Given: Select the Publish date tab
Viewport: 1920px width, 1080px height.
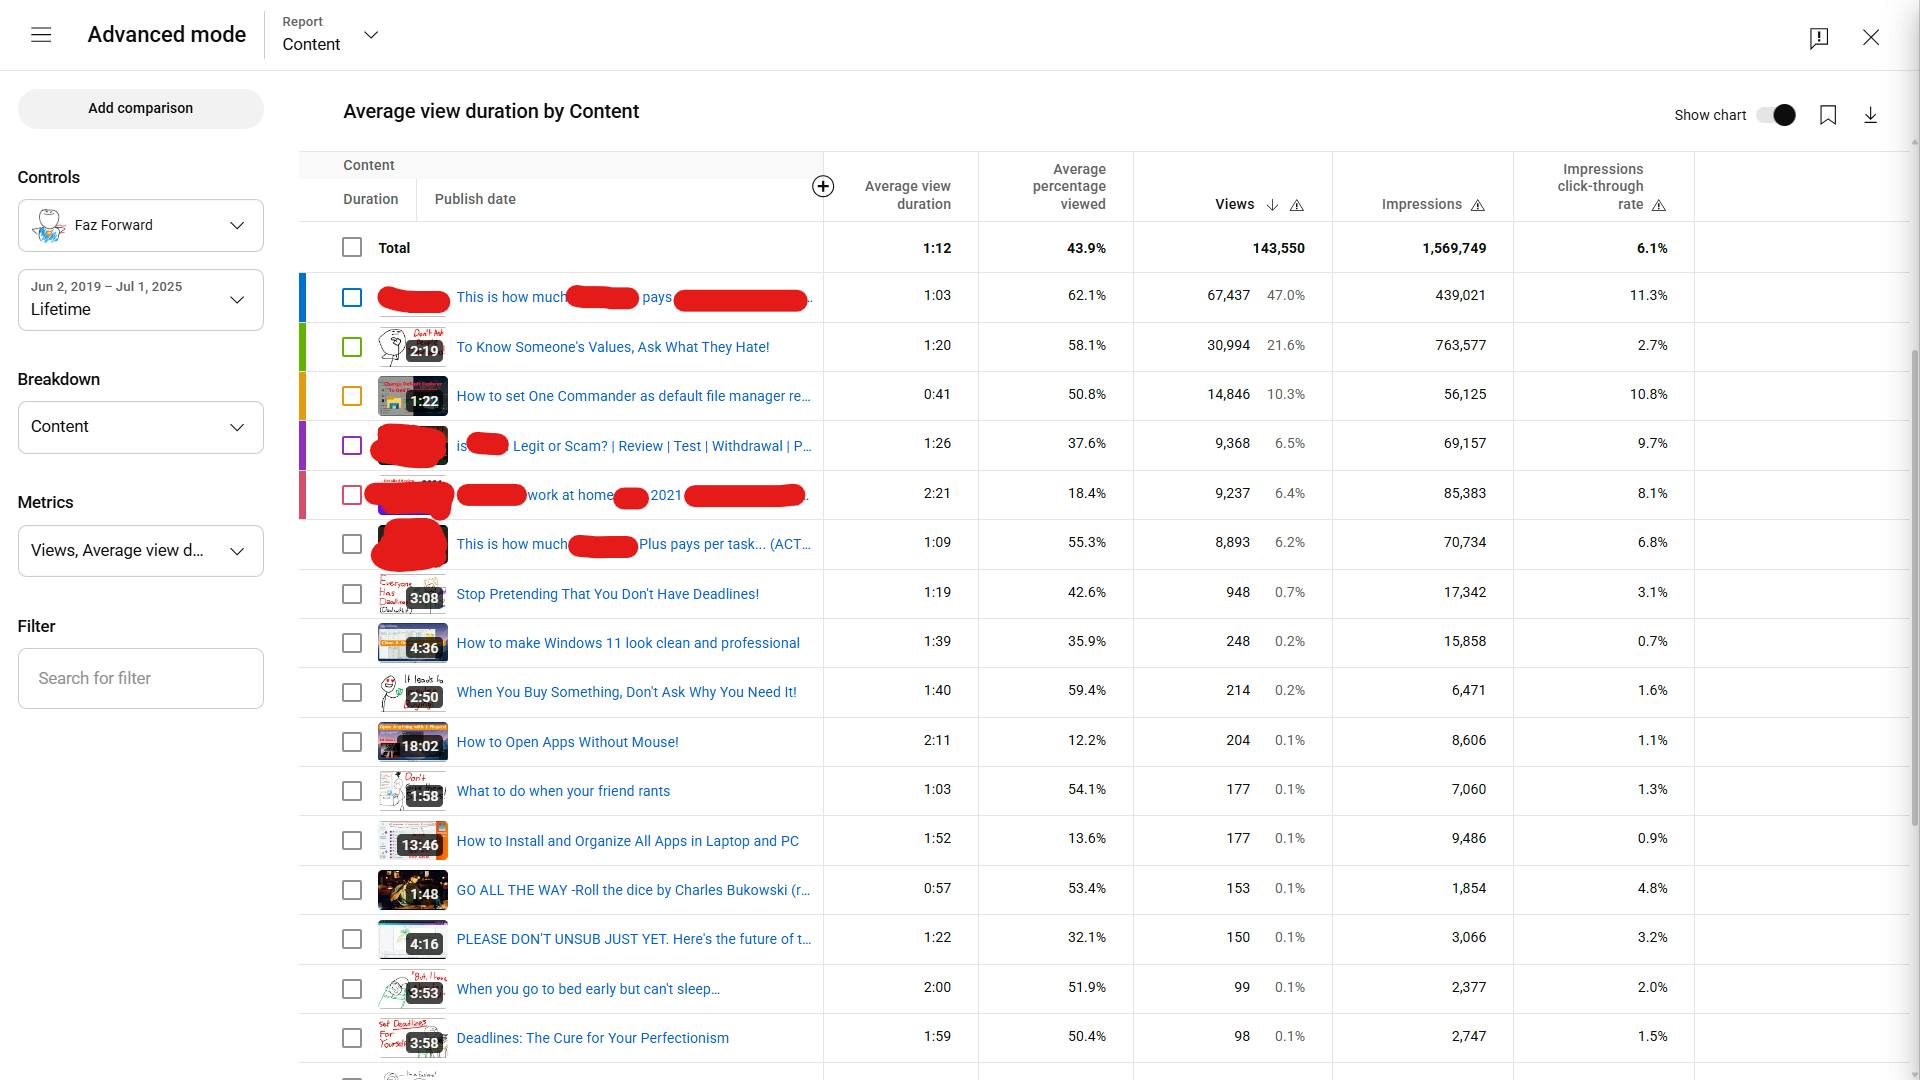Looking at the screenshot, I should point(475,199).
